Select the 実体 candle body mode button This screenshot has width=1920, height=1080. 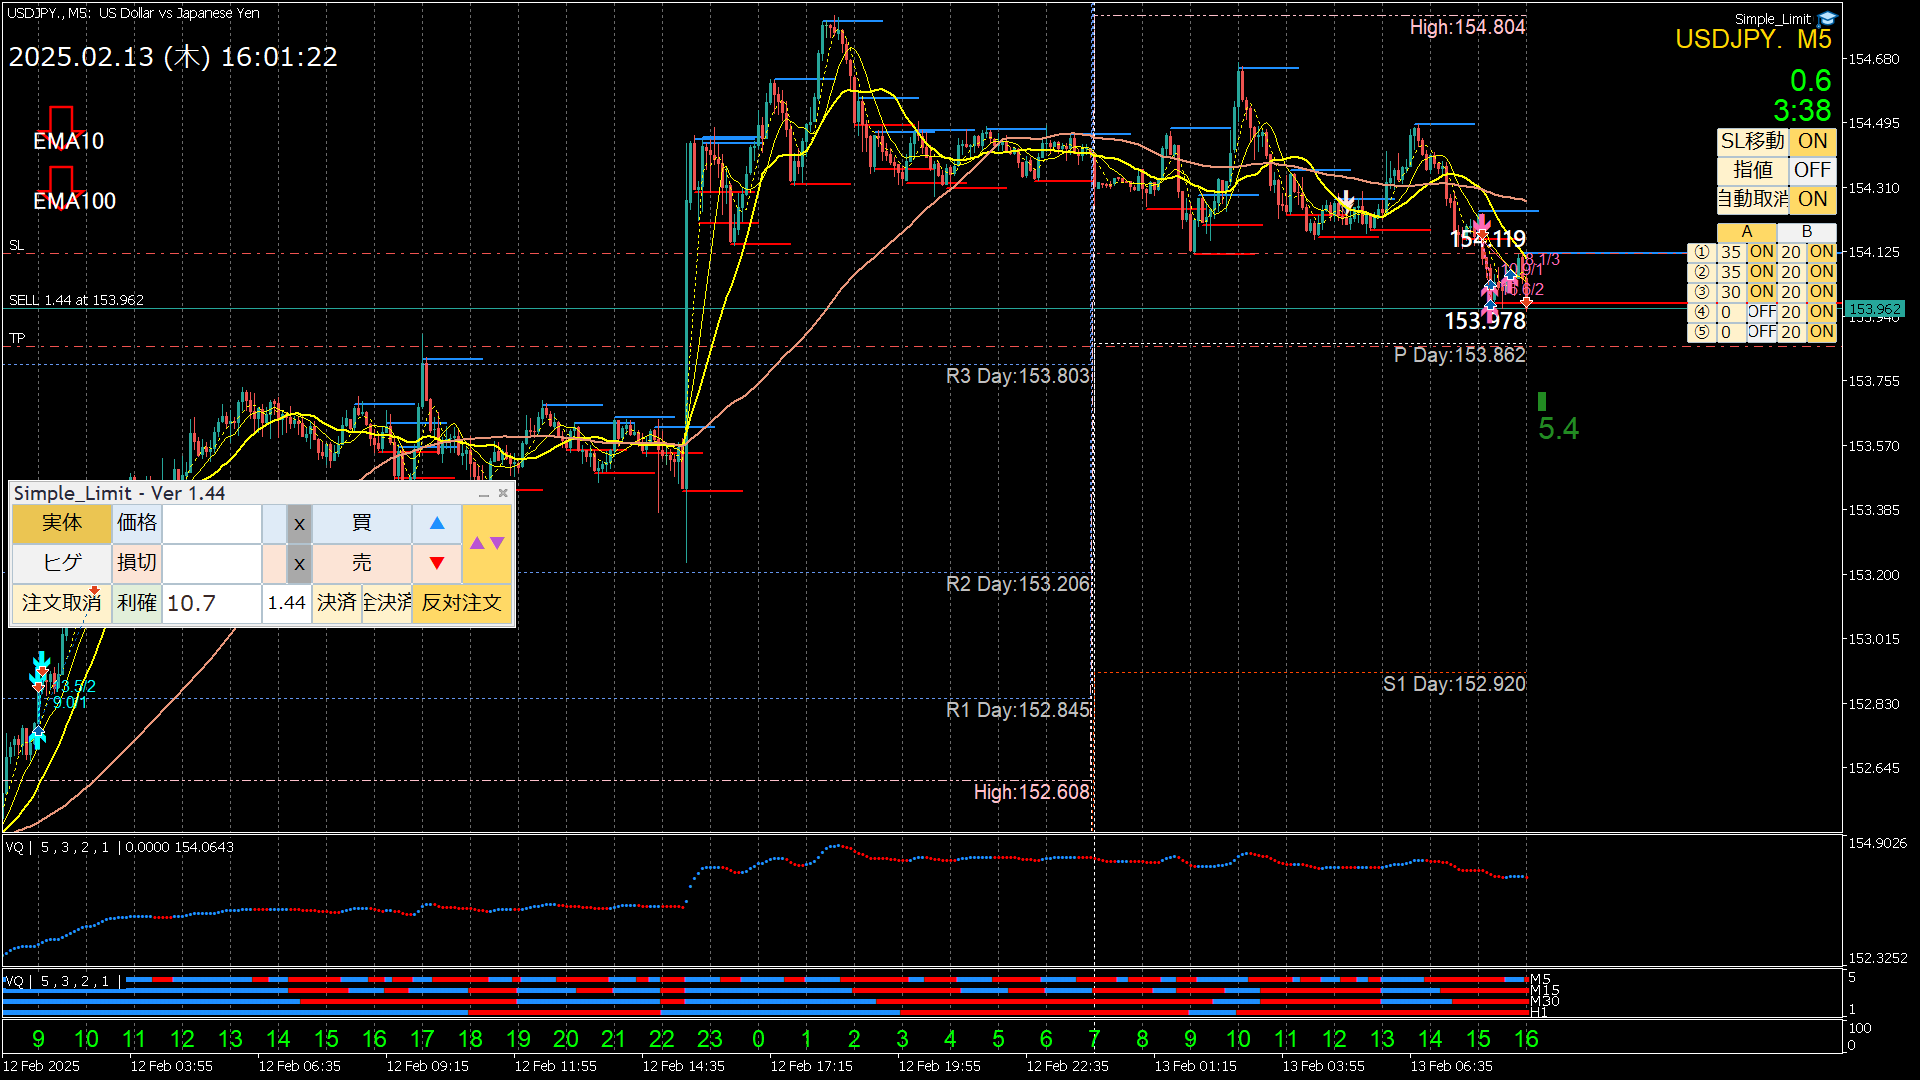point(61,523)
